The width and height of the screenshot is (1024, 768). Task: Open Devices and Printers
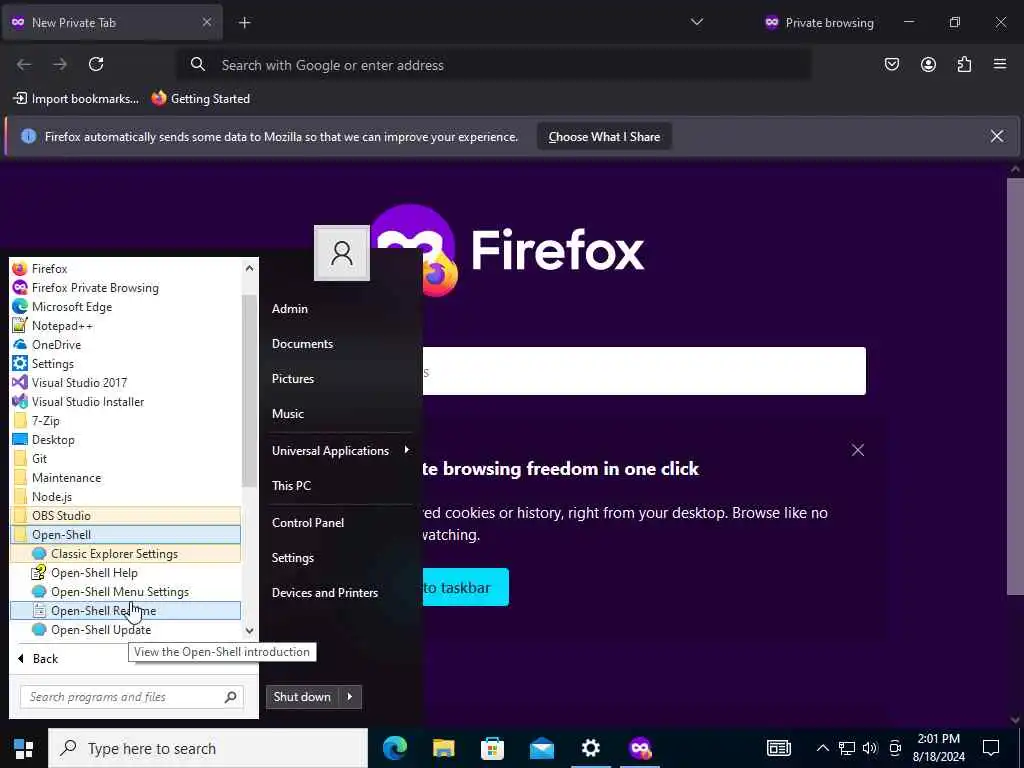pos(325,592)
